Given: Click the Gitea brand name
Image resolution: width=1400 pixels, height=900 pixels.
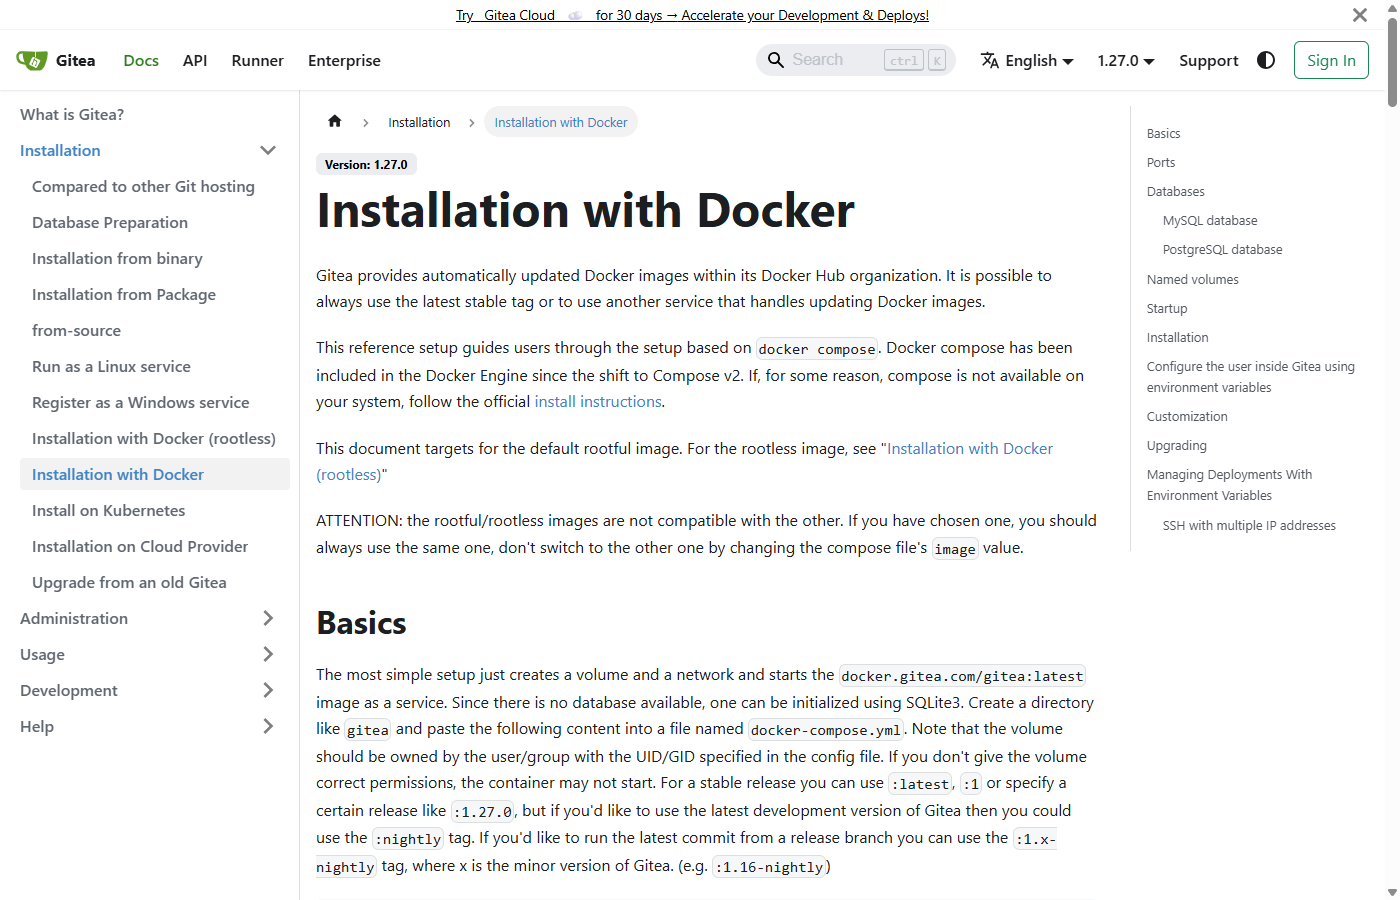Looking at the screenshot, I should pos(76,60).
